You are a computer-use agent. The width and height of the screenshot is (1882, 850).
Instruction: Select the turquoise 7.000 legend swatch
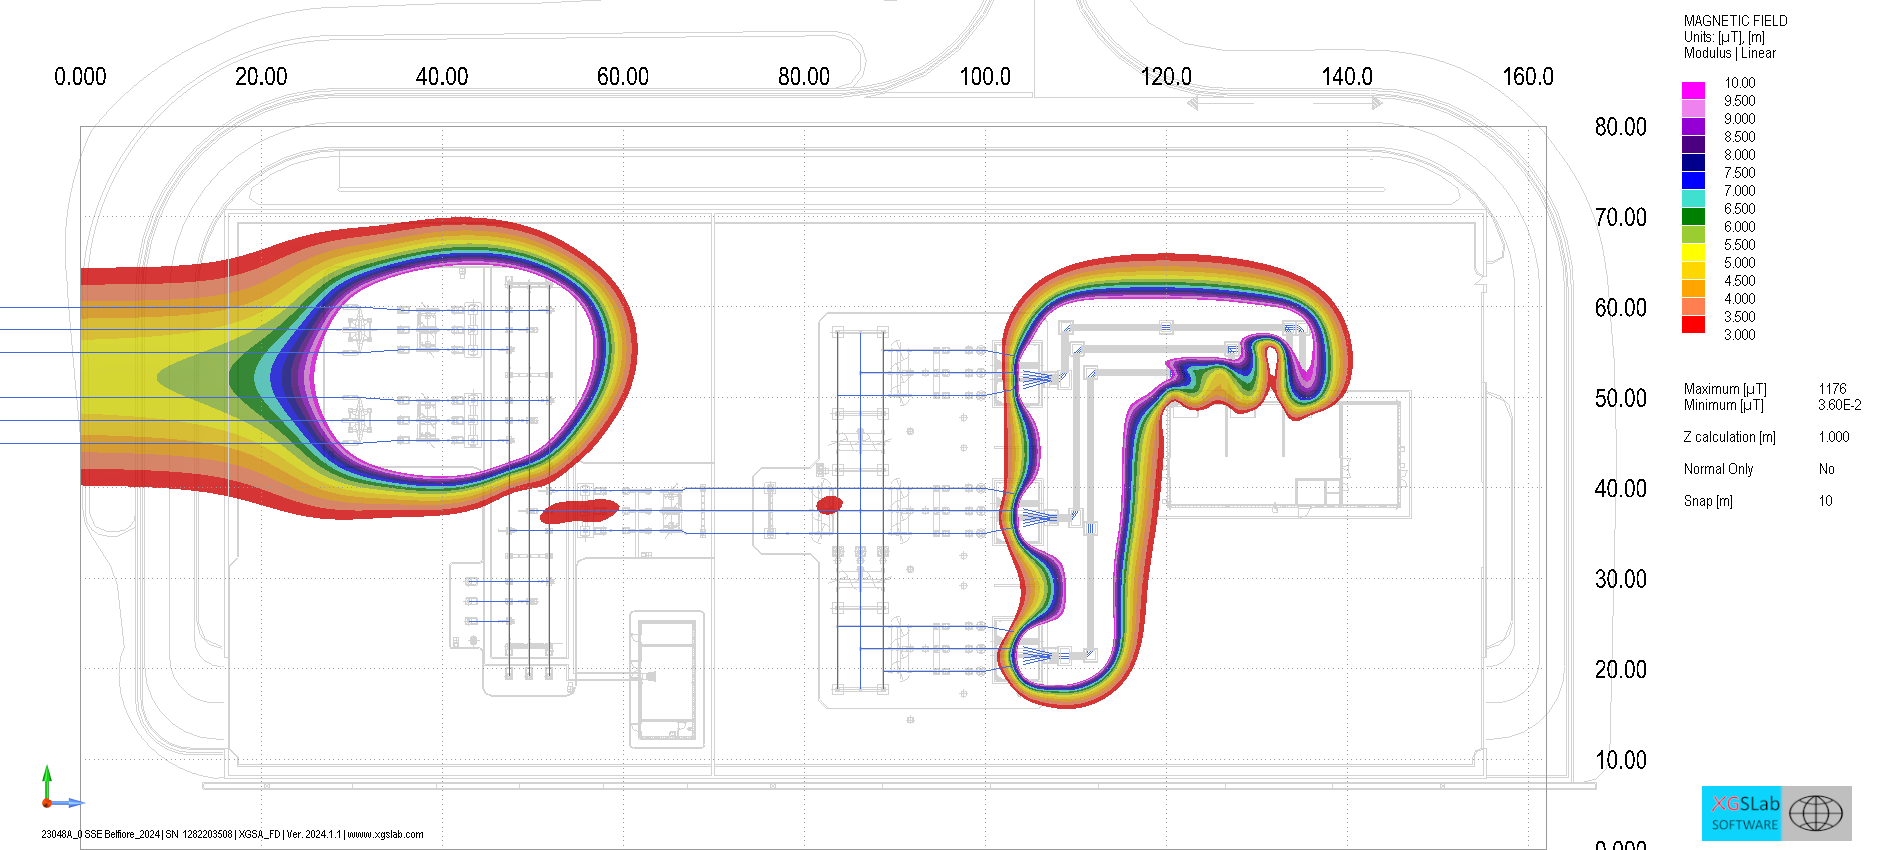[x=1693, y=198]
